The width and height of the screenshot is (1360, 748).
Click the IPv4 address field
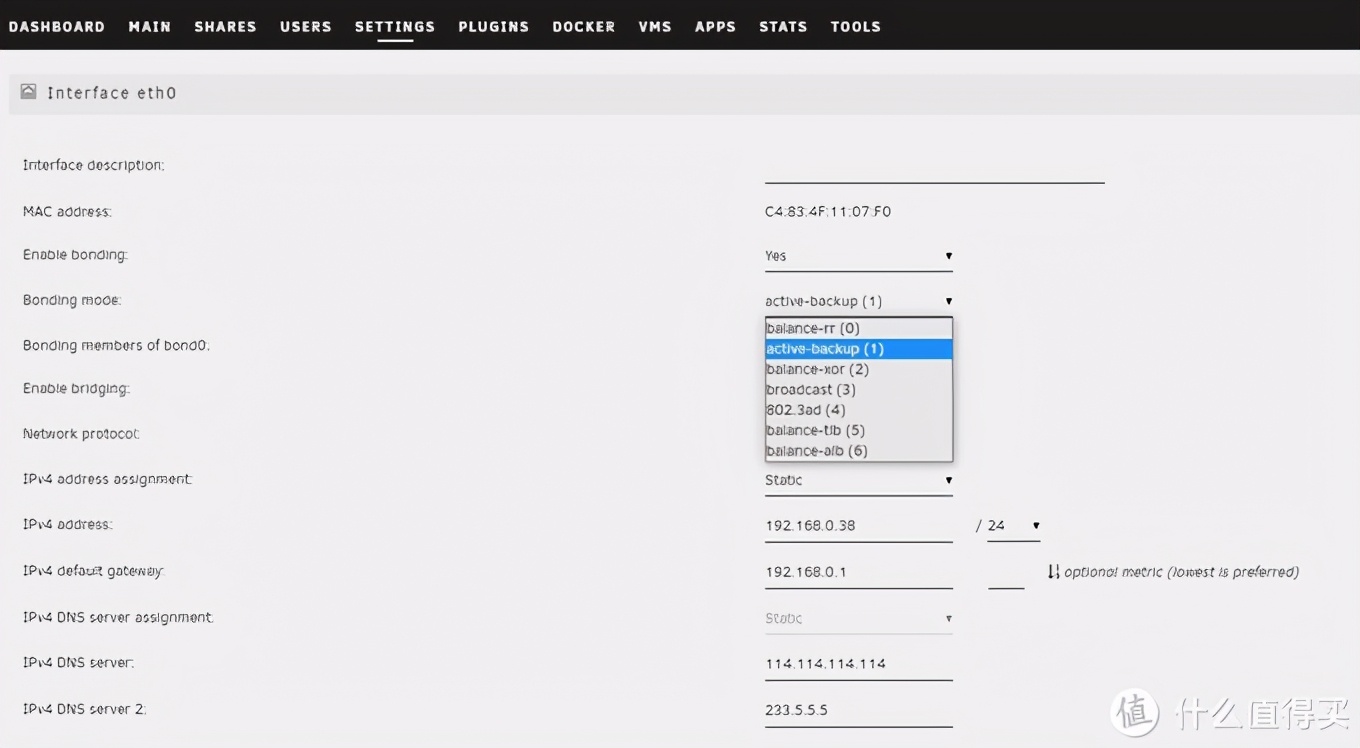pyautogui.click(x=858, y=525)
